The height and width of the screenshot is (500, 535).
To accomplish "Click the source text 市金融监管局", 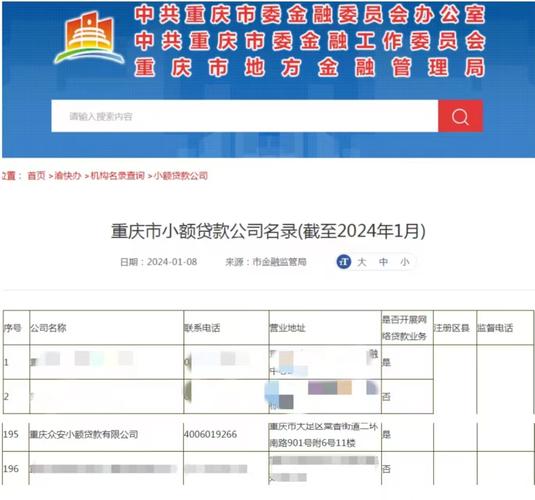I will pos(279,262).
